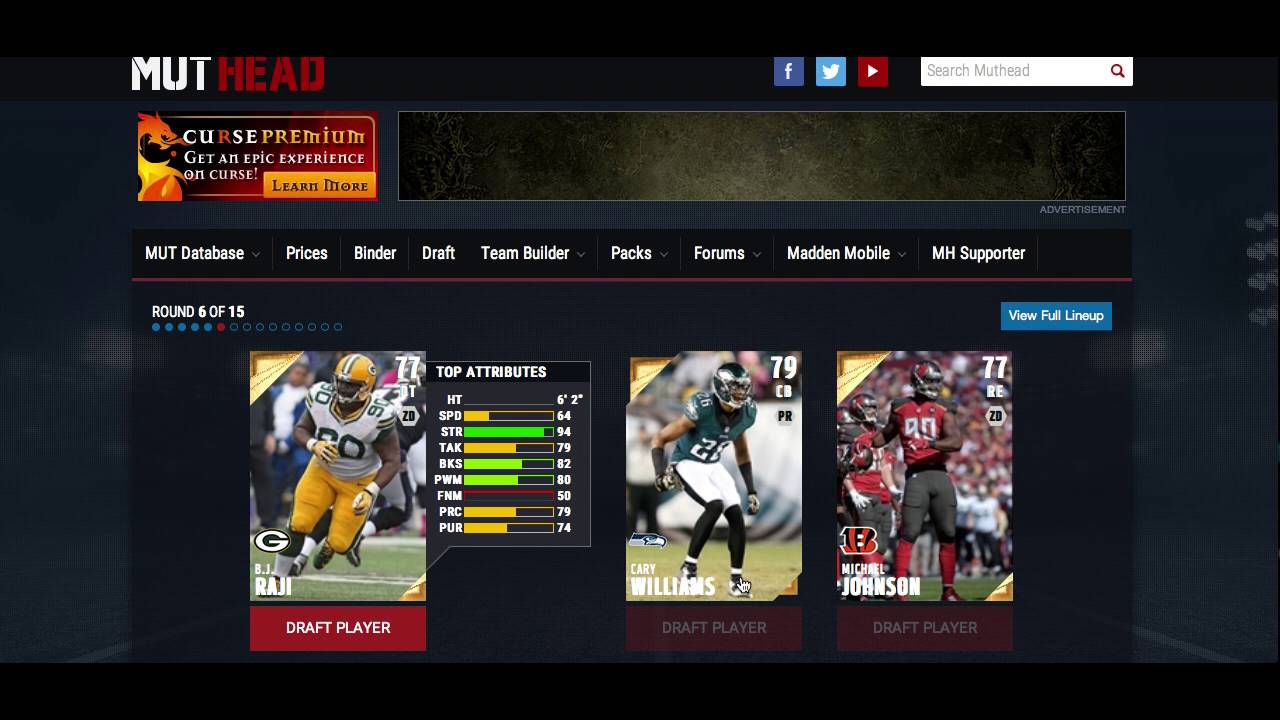
Task: Click the STR attribute bar showing 94
Action: point(508,432)
